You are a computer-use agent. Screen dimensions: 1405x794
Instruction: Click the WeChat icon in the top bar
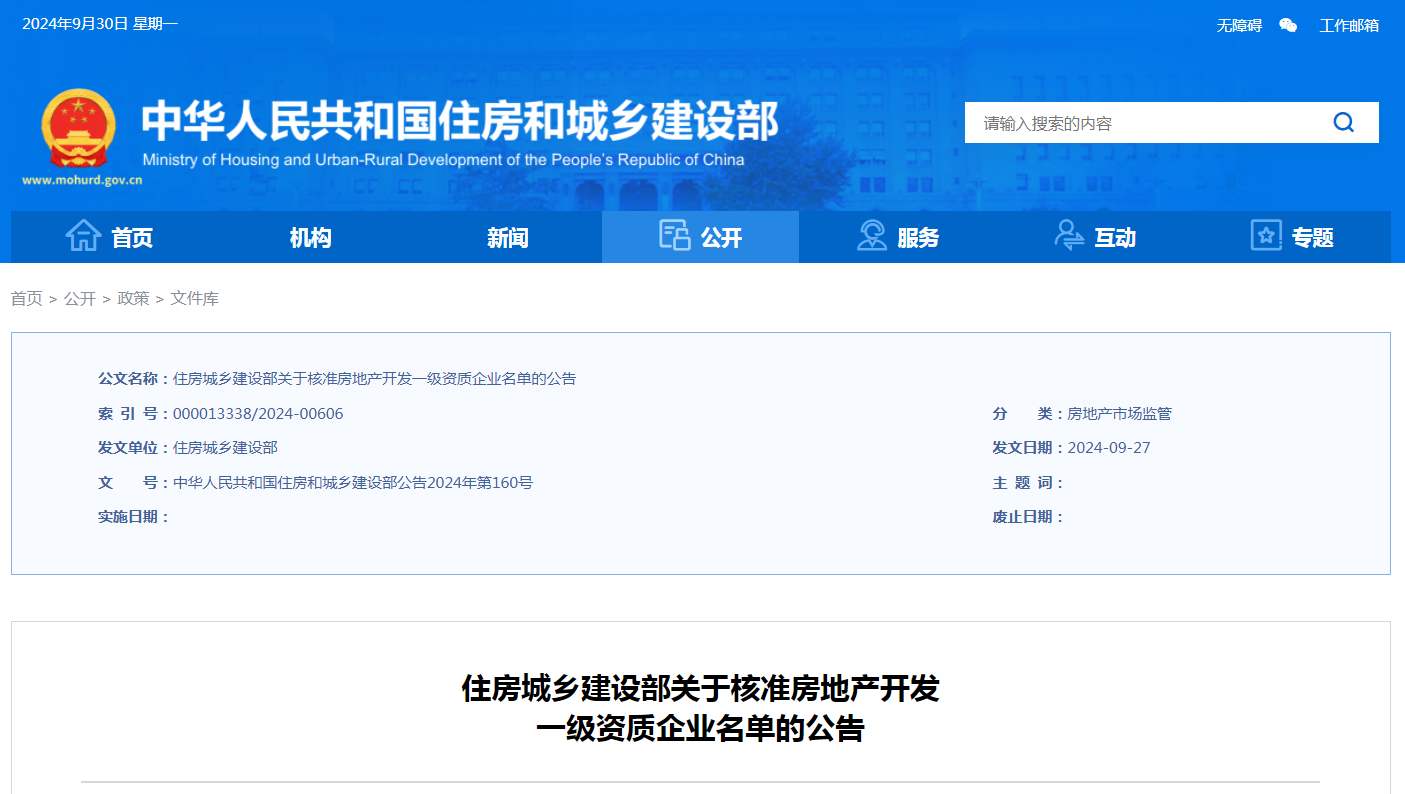pyautogui.click(x=1287, y=24)
